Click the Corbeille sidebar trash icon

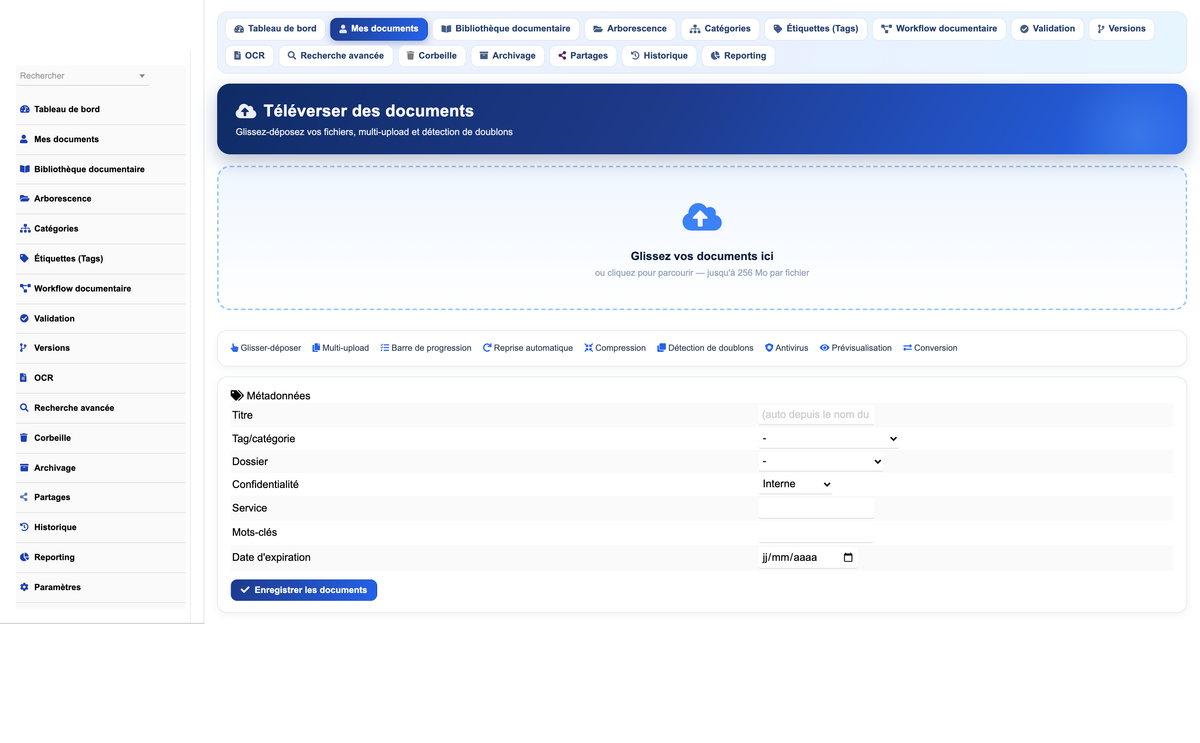pos(25,438)
